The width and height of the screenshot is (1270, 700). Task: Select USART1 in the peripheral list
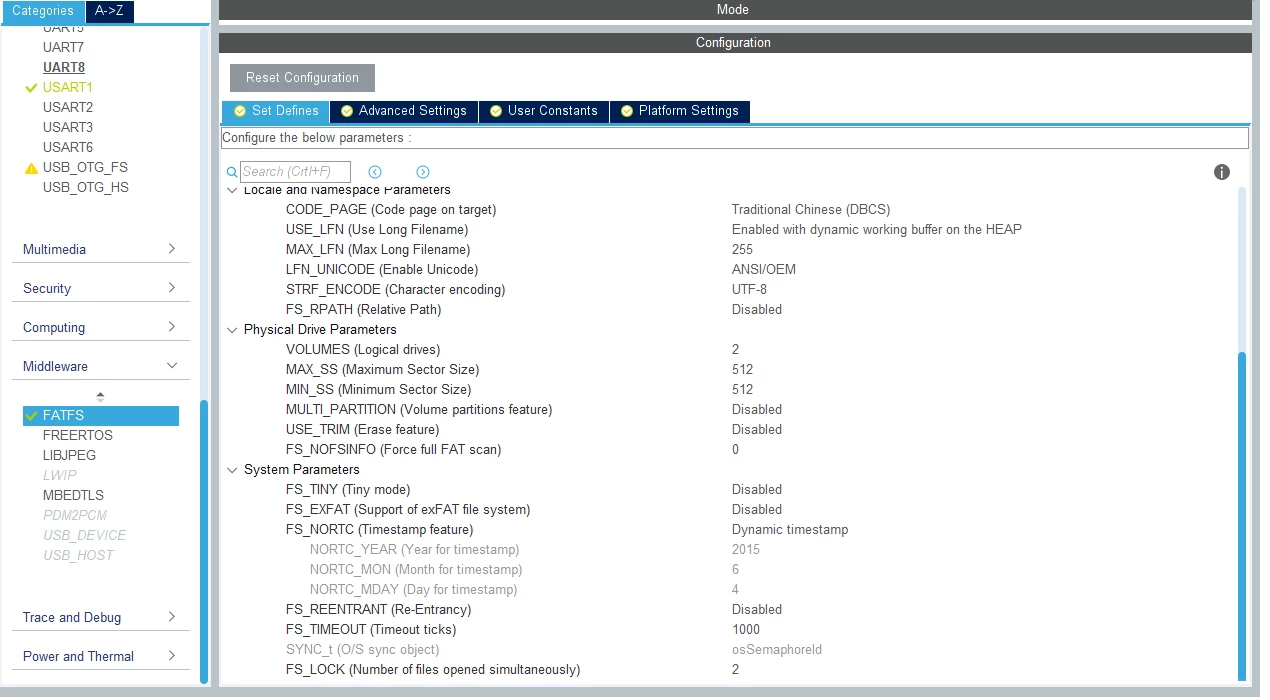[67, 87]
